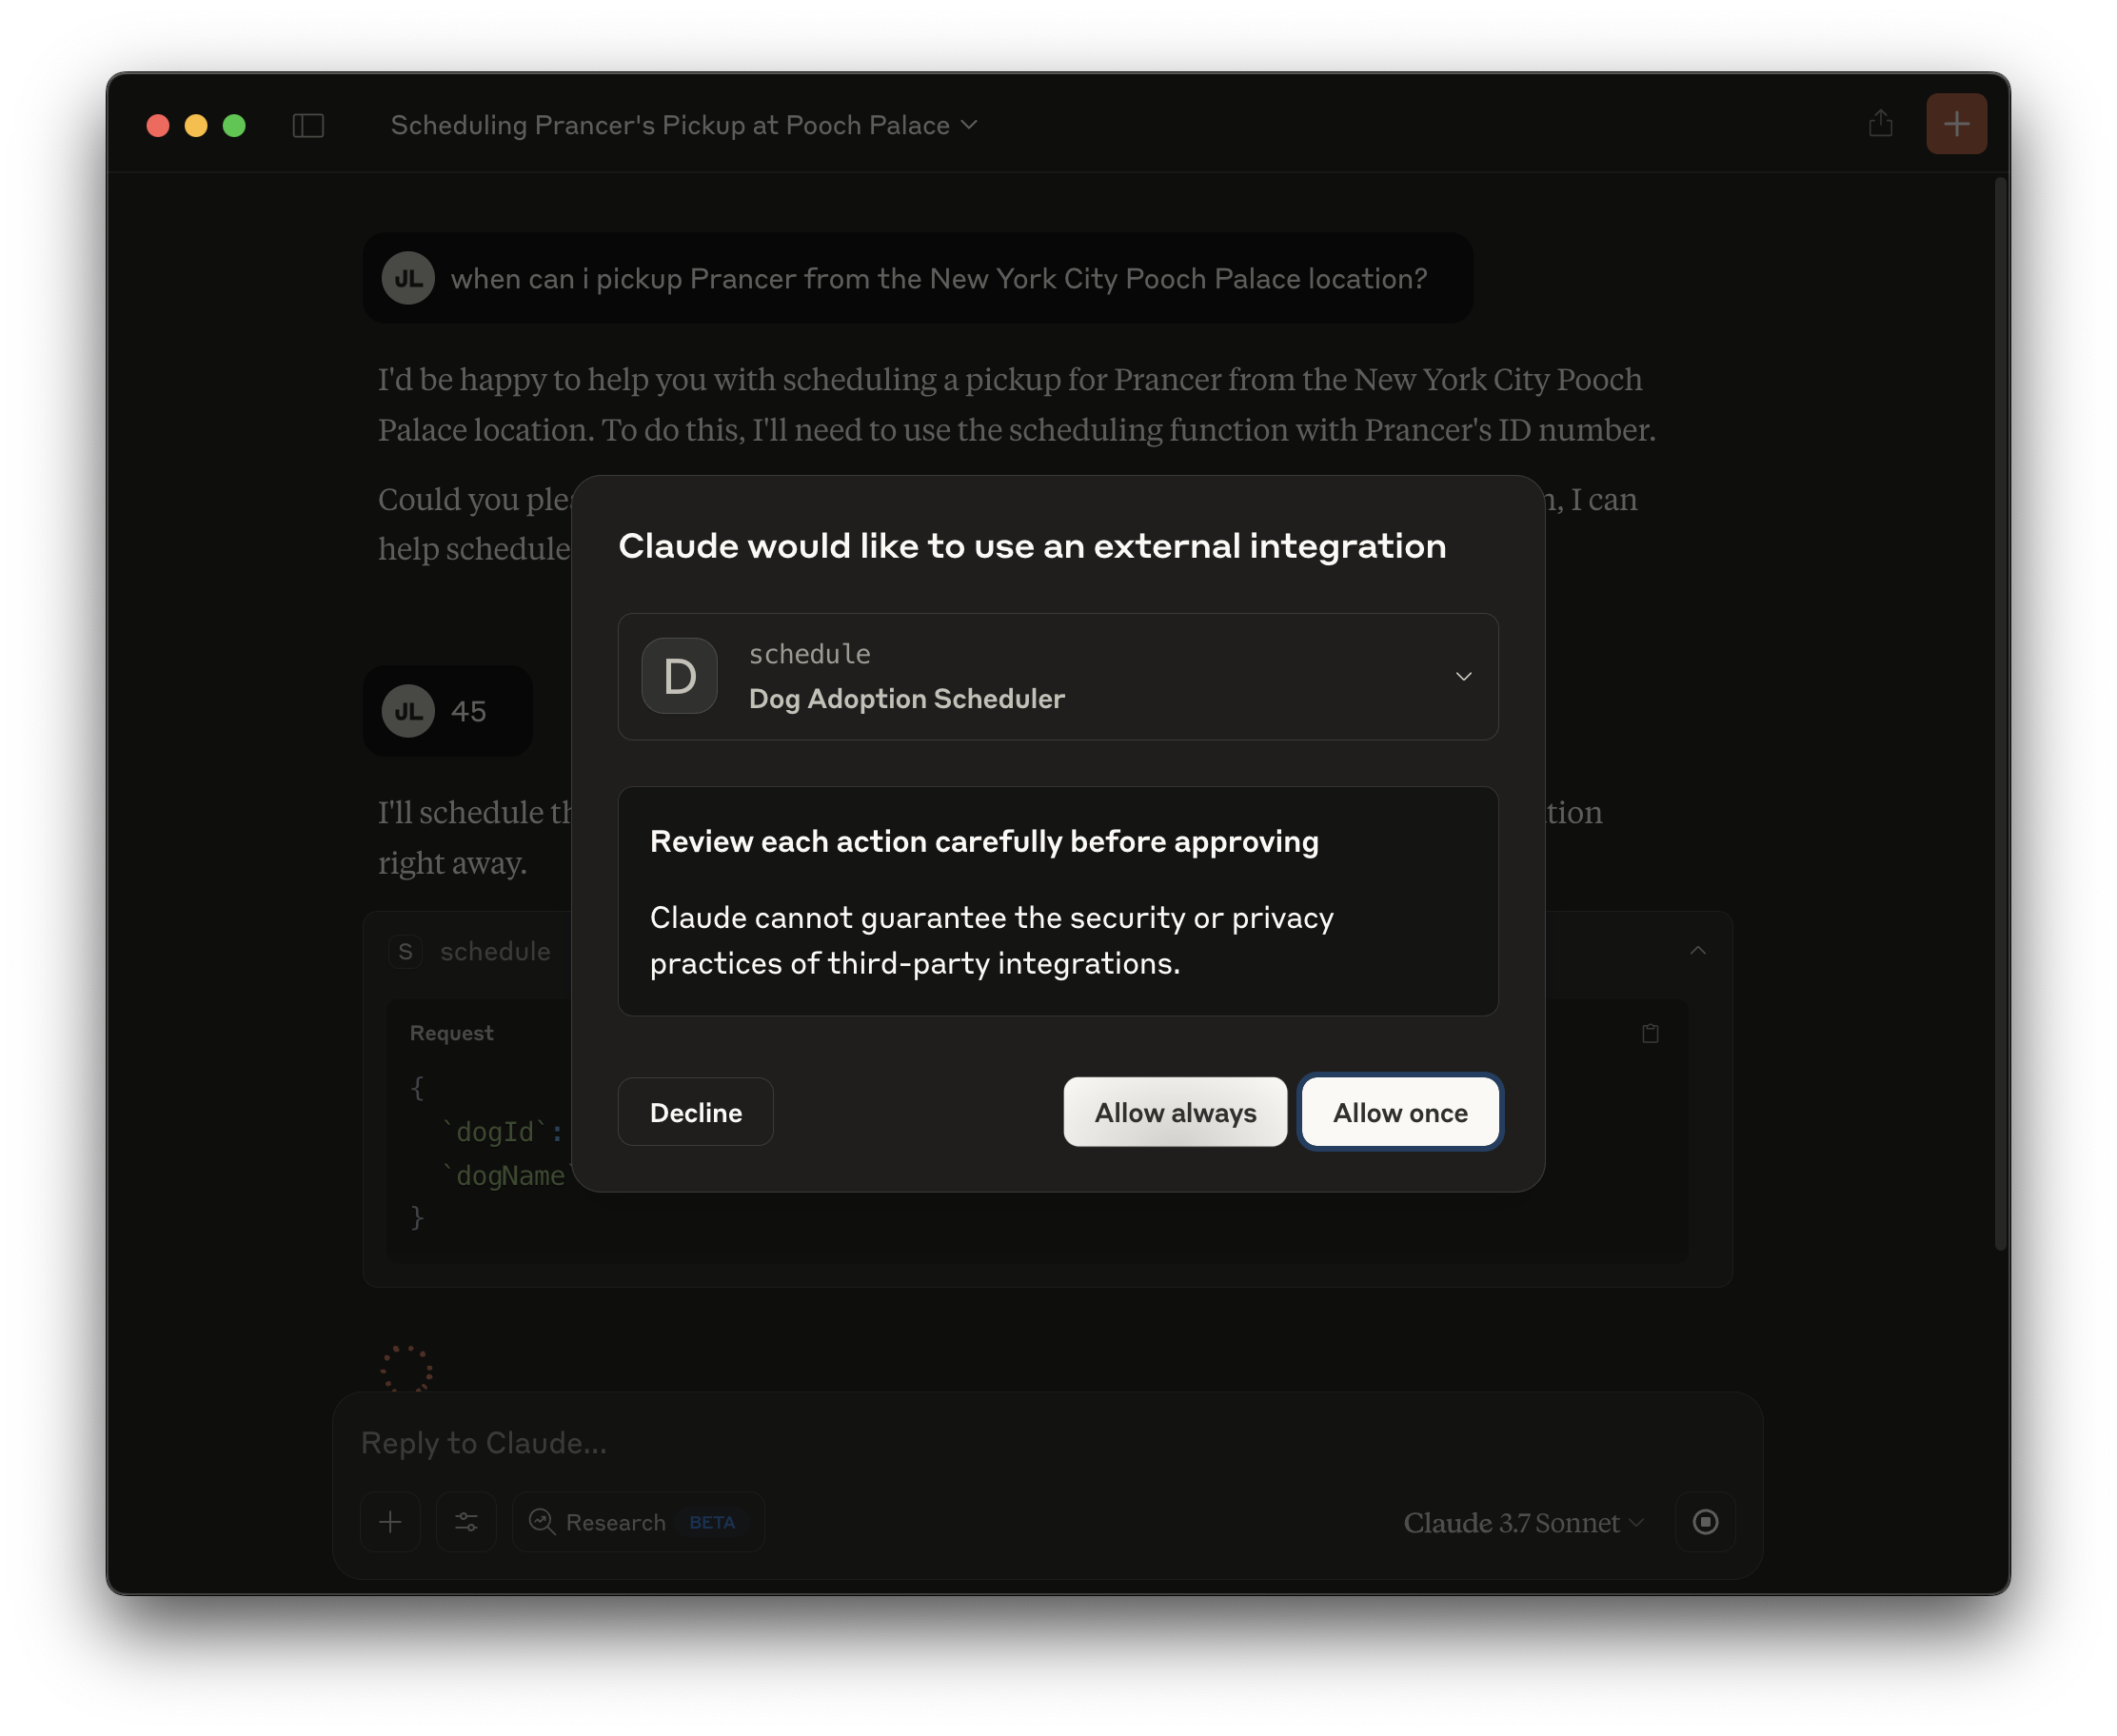Viewport: 2117px width, 1736px height.
Task: Click the green macOS fullscreen button
Action: (x=234, y=125)
